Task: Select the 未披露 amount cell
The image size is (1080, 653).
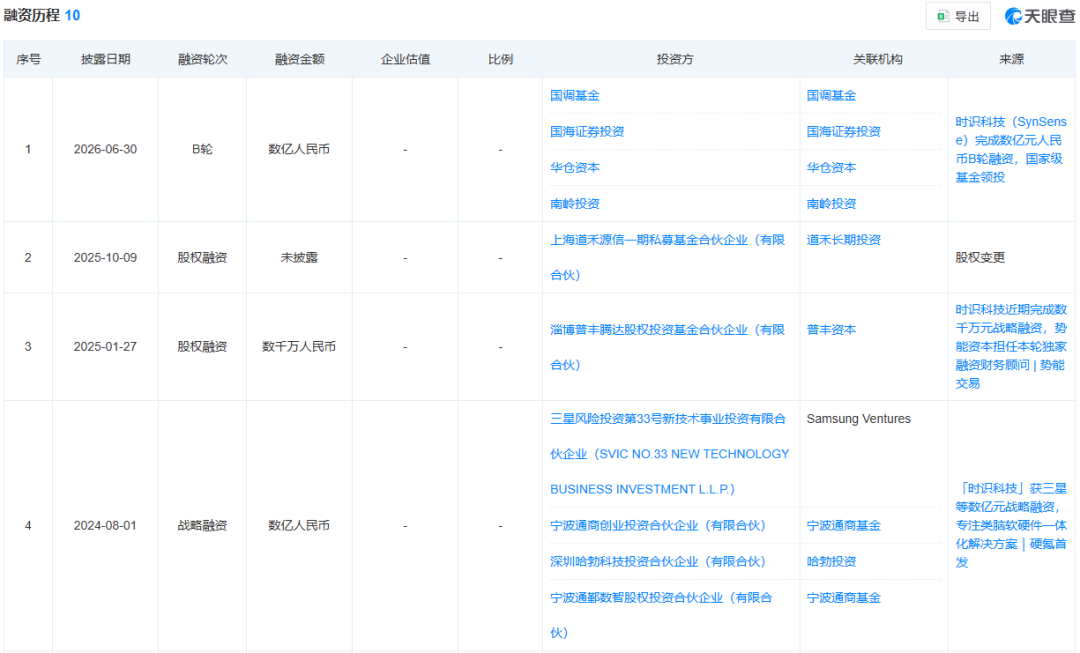Action: coord(300,258)
